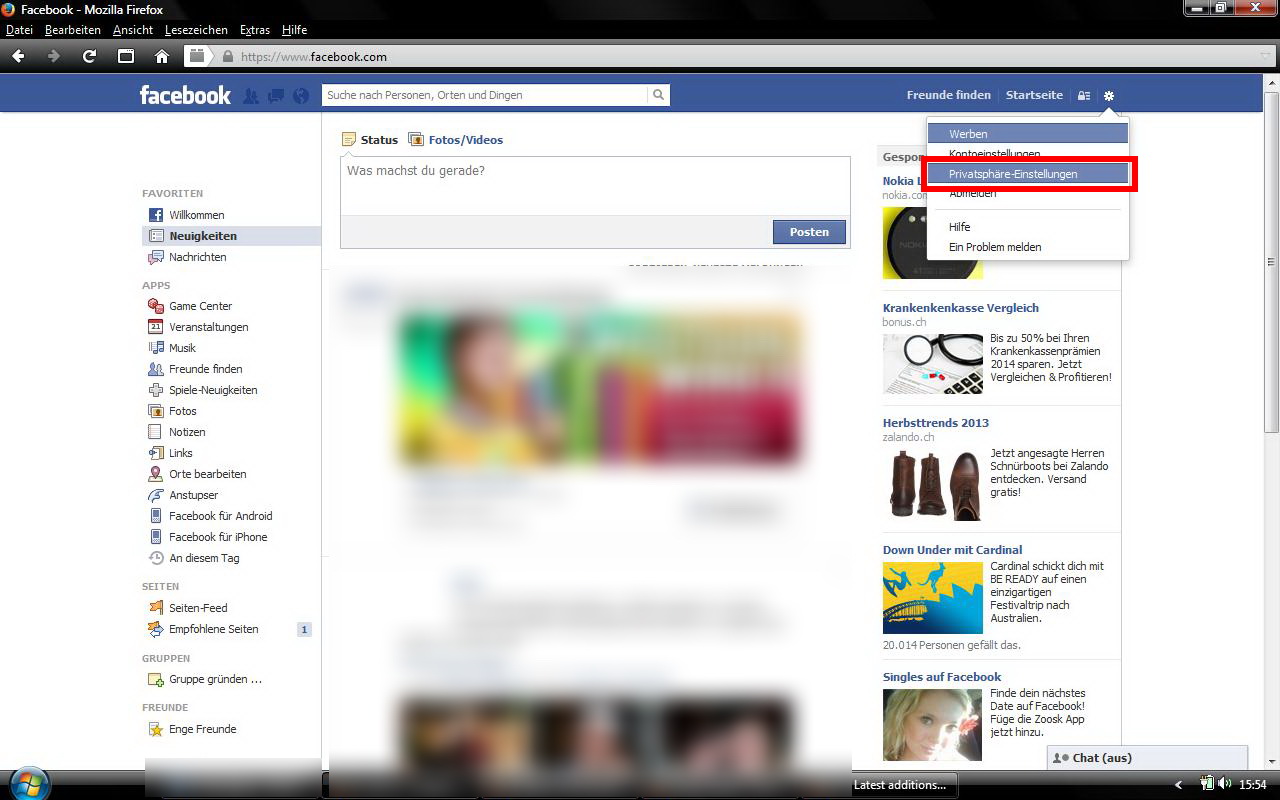
Task: Open the Datei menu
Action: [19, 30]
